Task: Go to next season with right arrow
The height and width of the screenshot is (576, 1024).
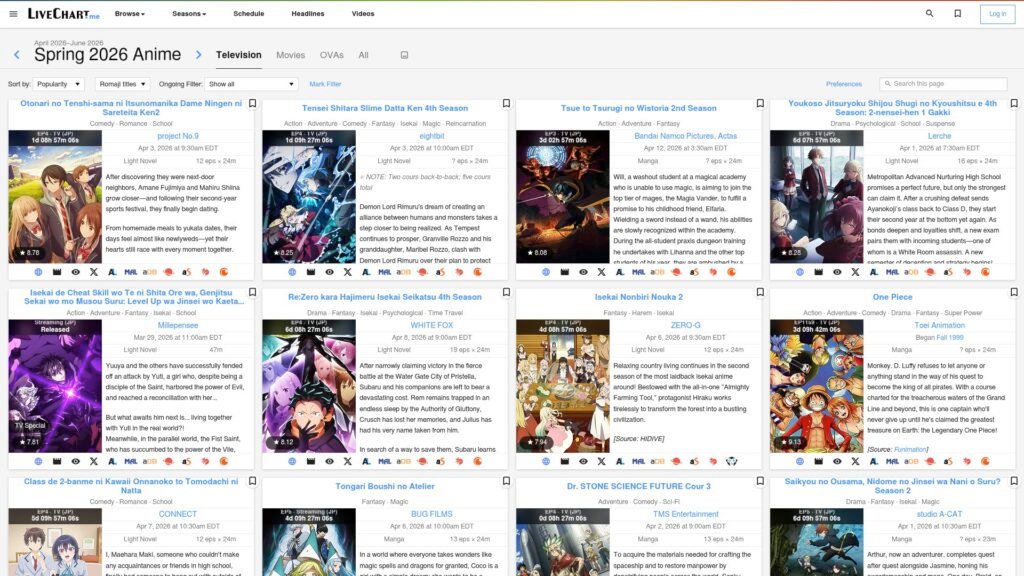Action: pyautogui.click(x=198, y=55)
